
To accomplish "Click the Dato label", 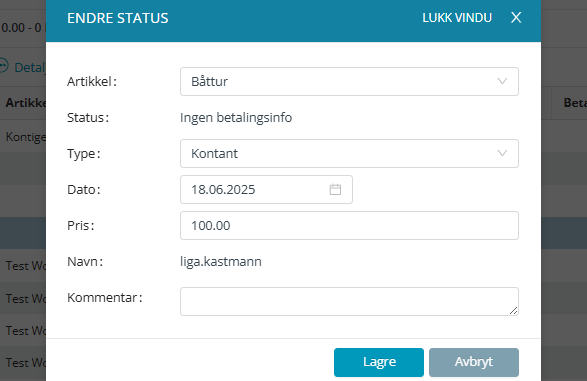I will 83,189.
